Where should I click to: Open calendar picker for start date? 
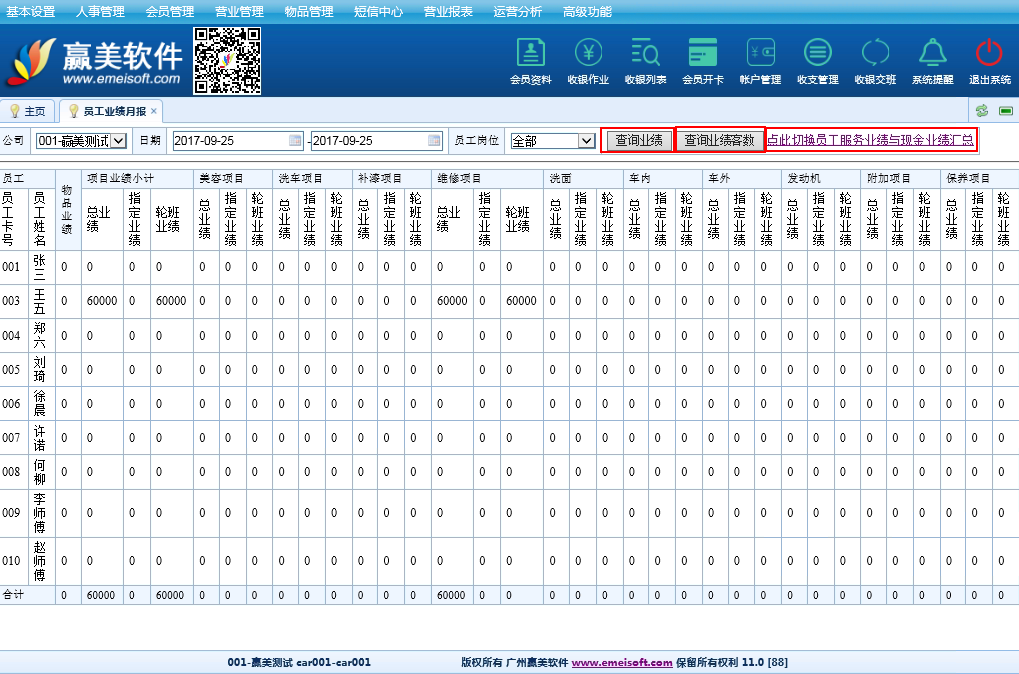295,141
